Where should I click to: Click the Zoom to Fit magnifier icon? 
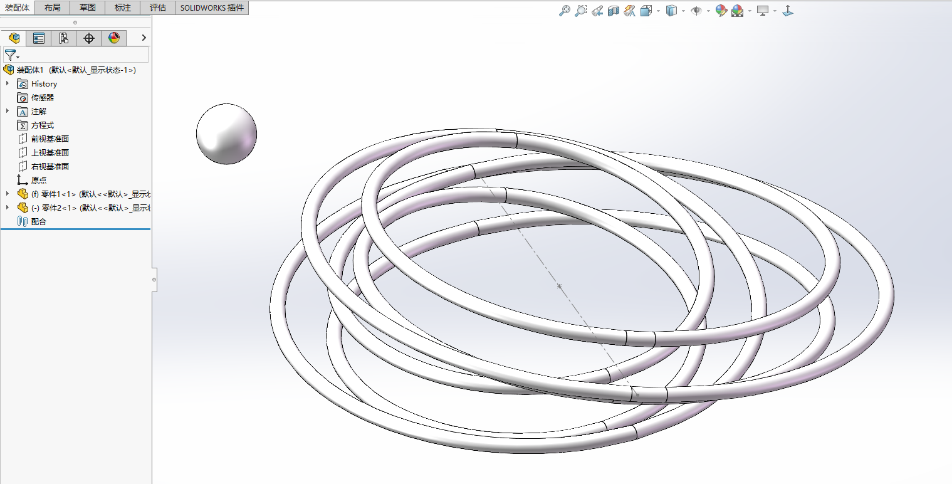[564, 10]
